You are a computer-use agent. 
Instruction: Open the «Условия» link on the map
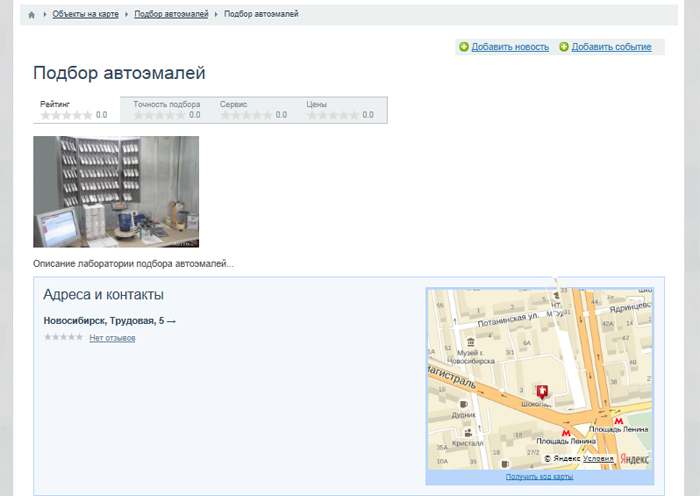pos(598,458)
